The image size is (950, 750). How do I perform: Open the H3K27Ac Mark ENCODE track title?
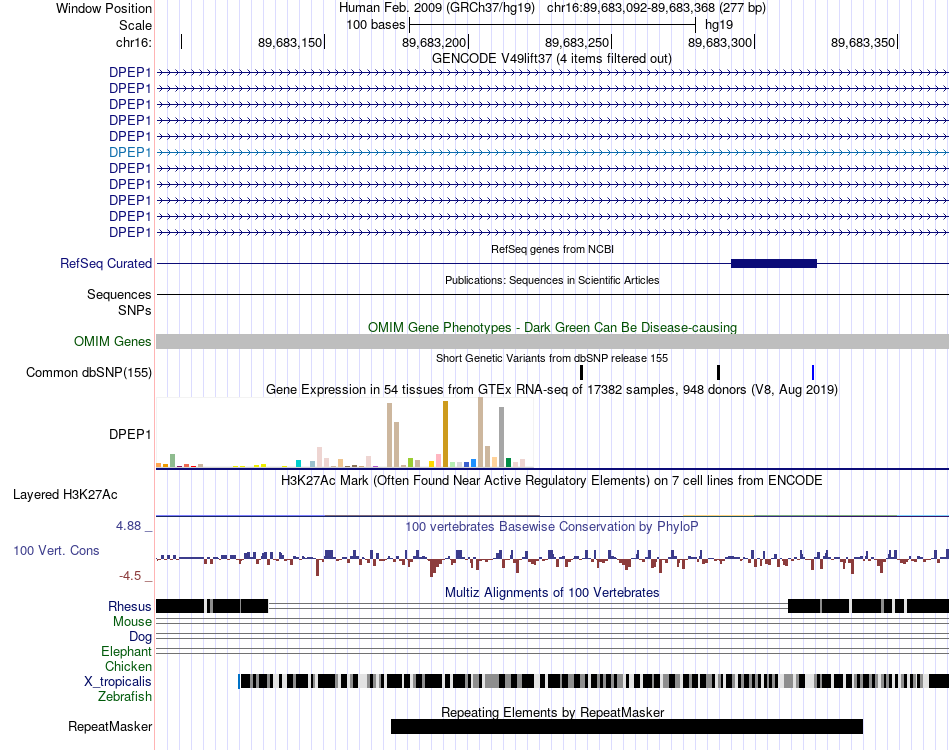click(x=551, y=481)
